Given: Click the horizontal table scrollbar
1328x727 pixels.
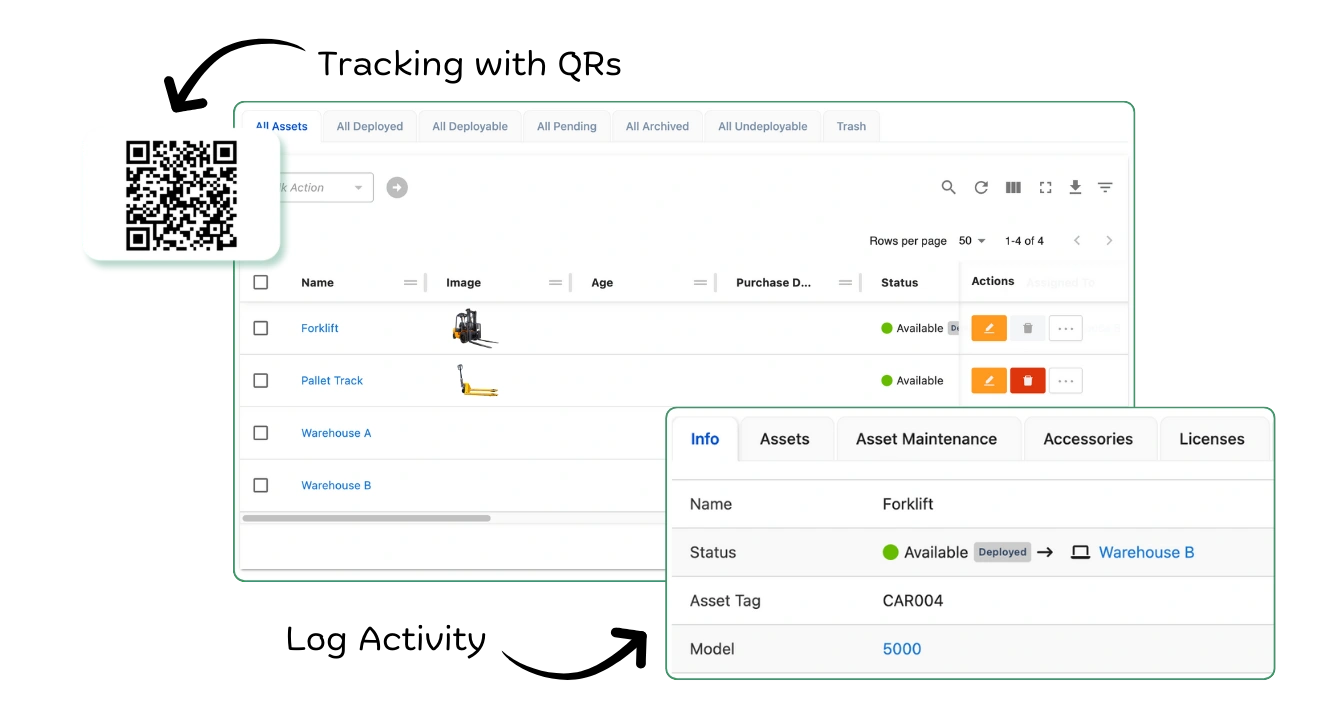Looking at the screenshot, I should coord(366,518).
